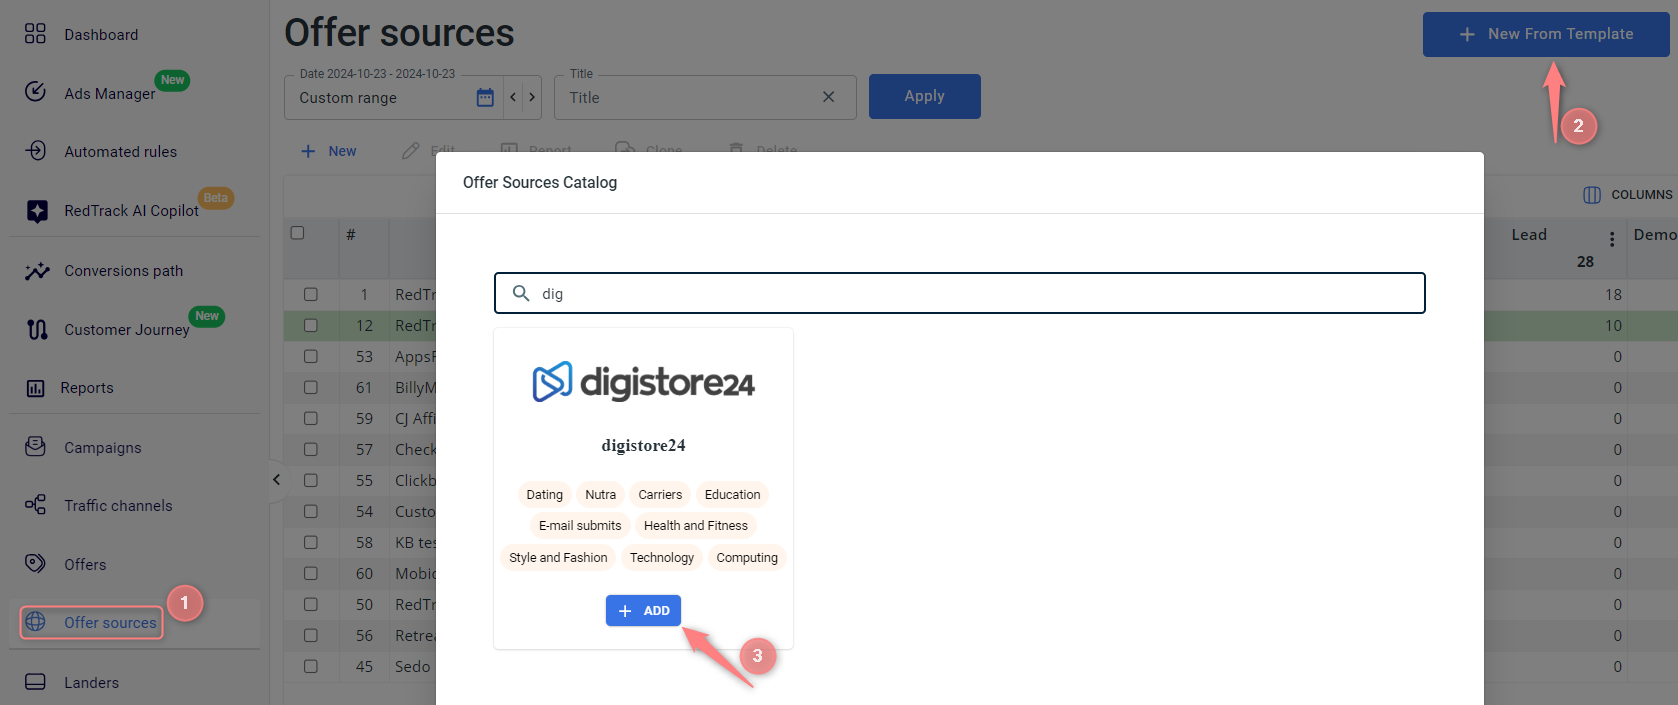Click the Computing category tag
The width and height of the screenshot is (1678, 705).
click(x=747, y=558)
